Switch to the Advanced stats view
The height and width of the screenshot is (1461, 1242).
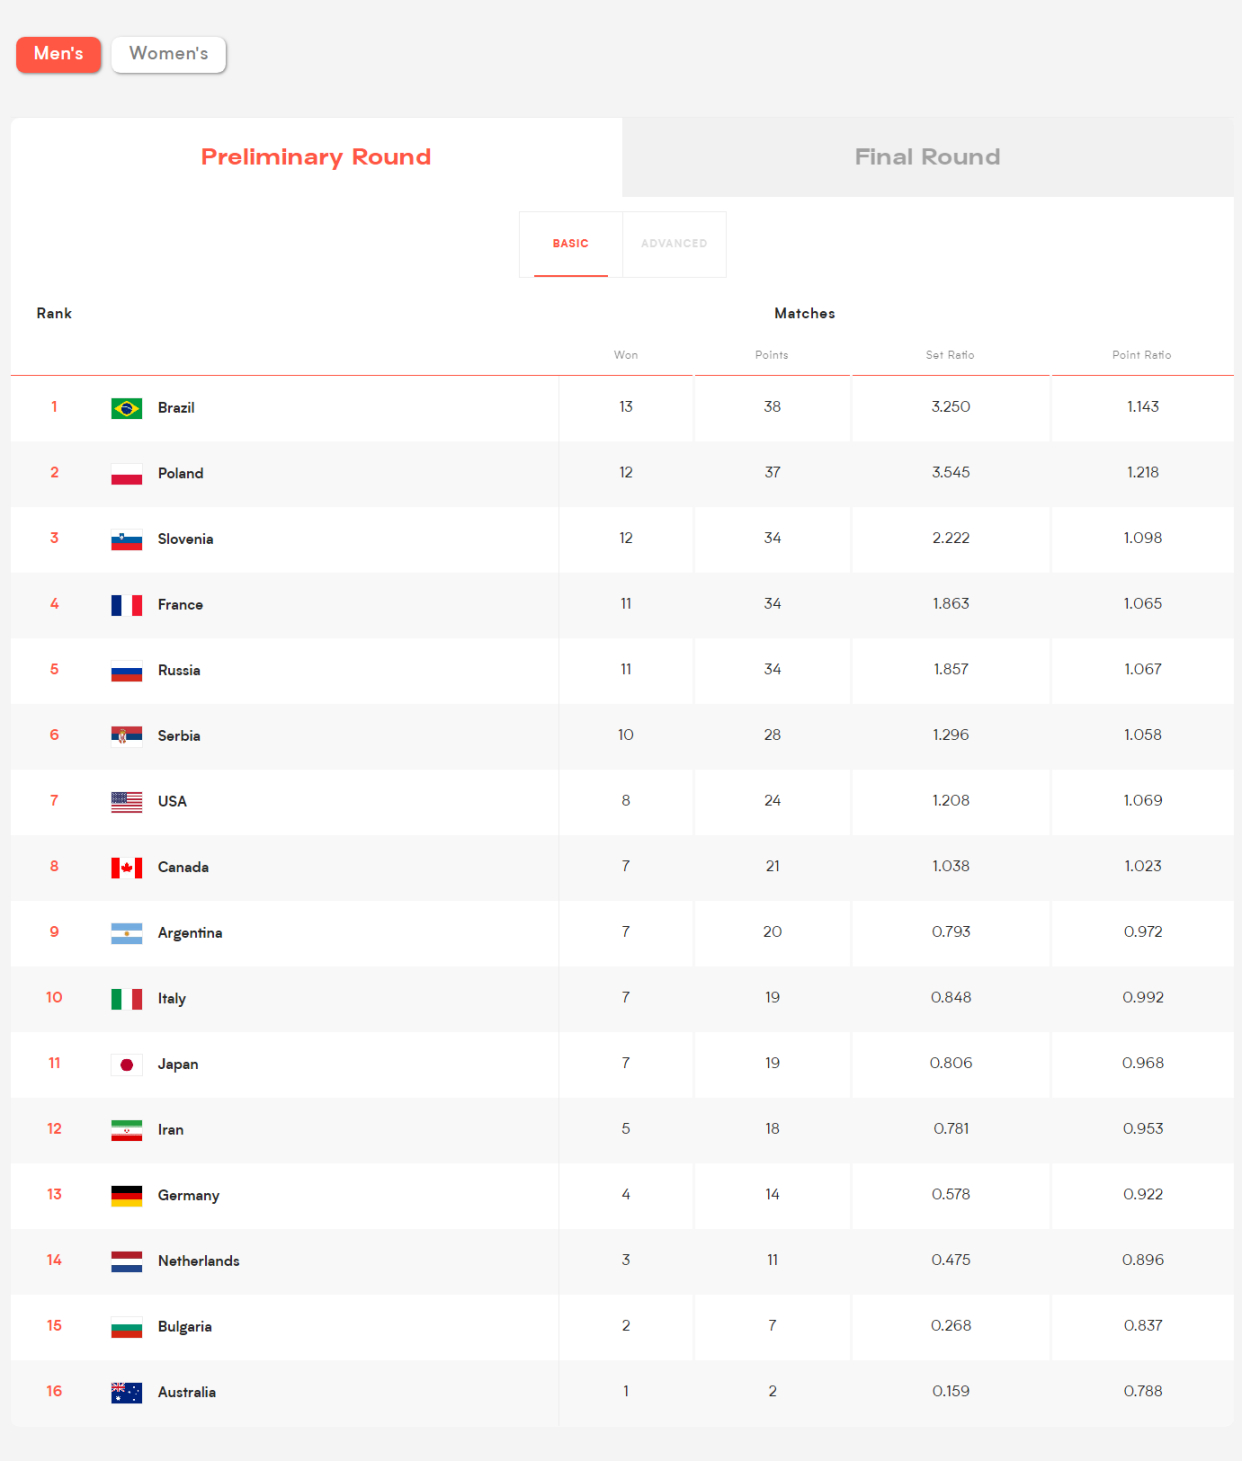(674, 244)
